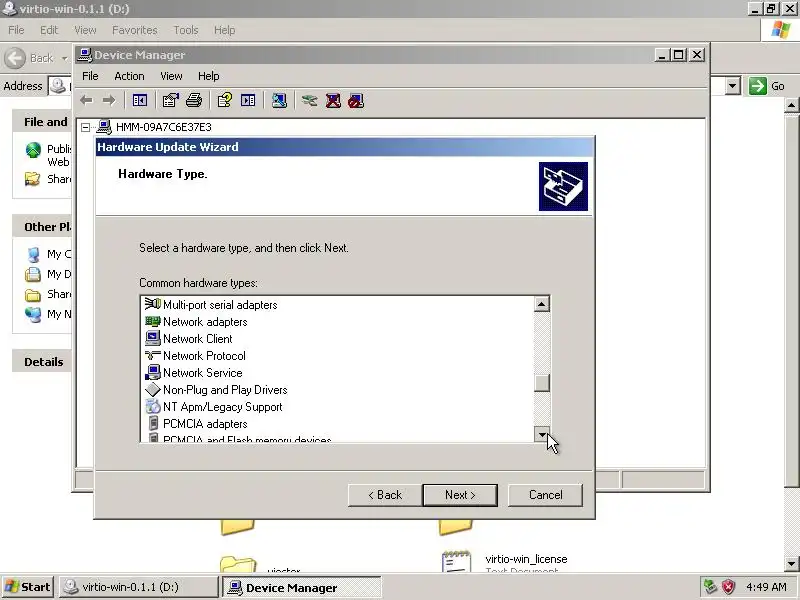Viewport: 800px width, 600px height.
Task: Click the My Documents icon in Other Places
Action: coord(33,274)
